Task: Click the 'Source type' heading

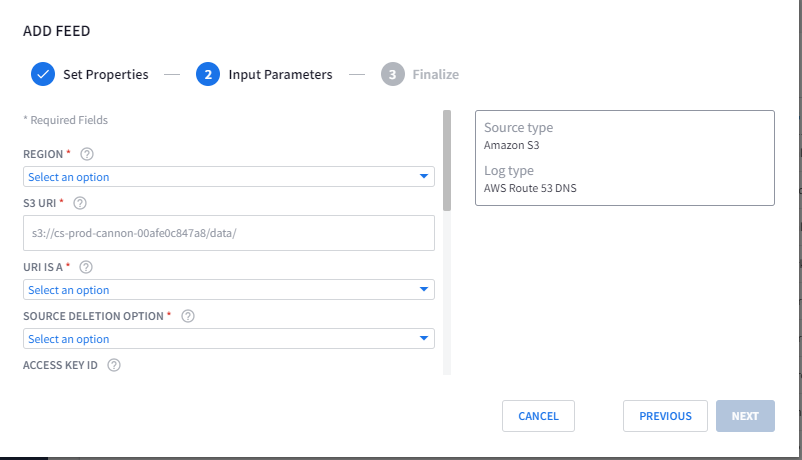Action: (x=518, y=127)
